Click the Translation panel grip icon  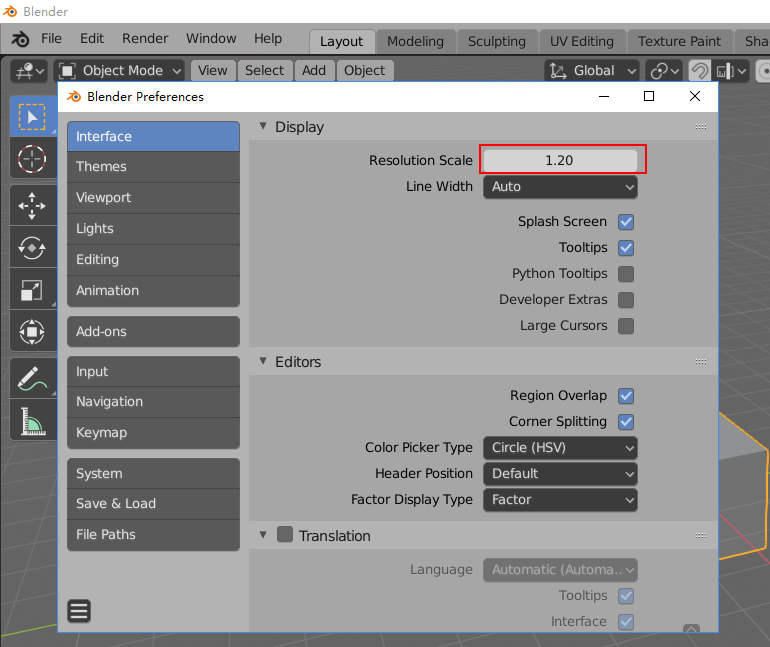701,536
